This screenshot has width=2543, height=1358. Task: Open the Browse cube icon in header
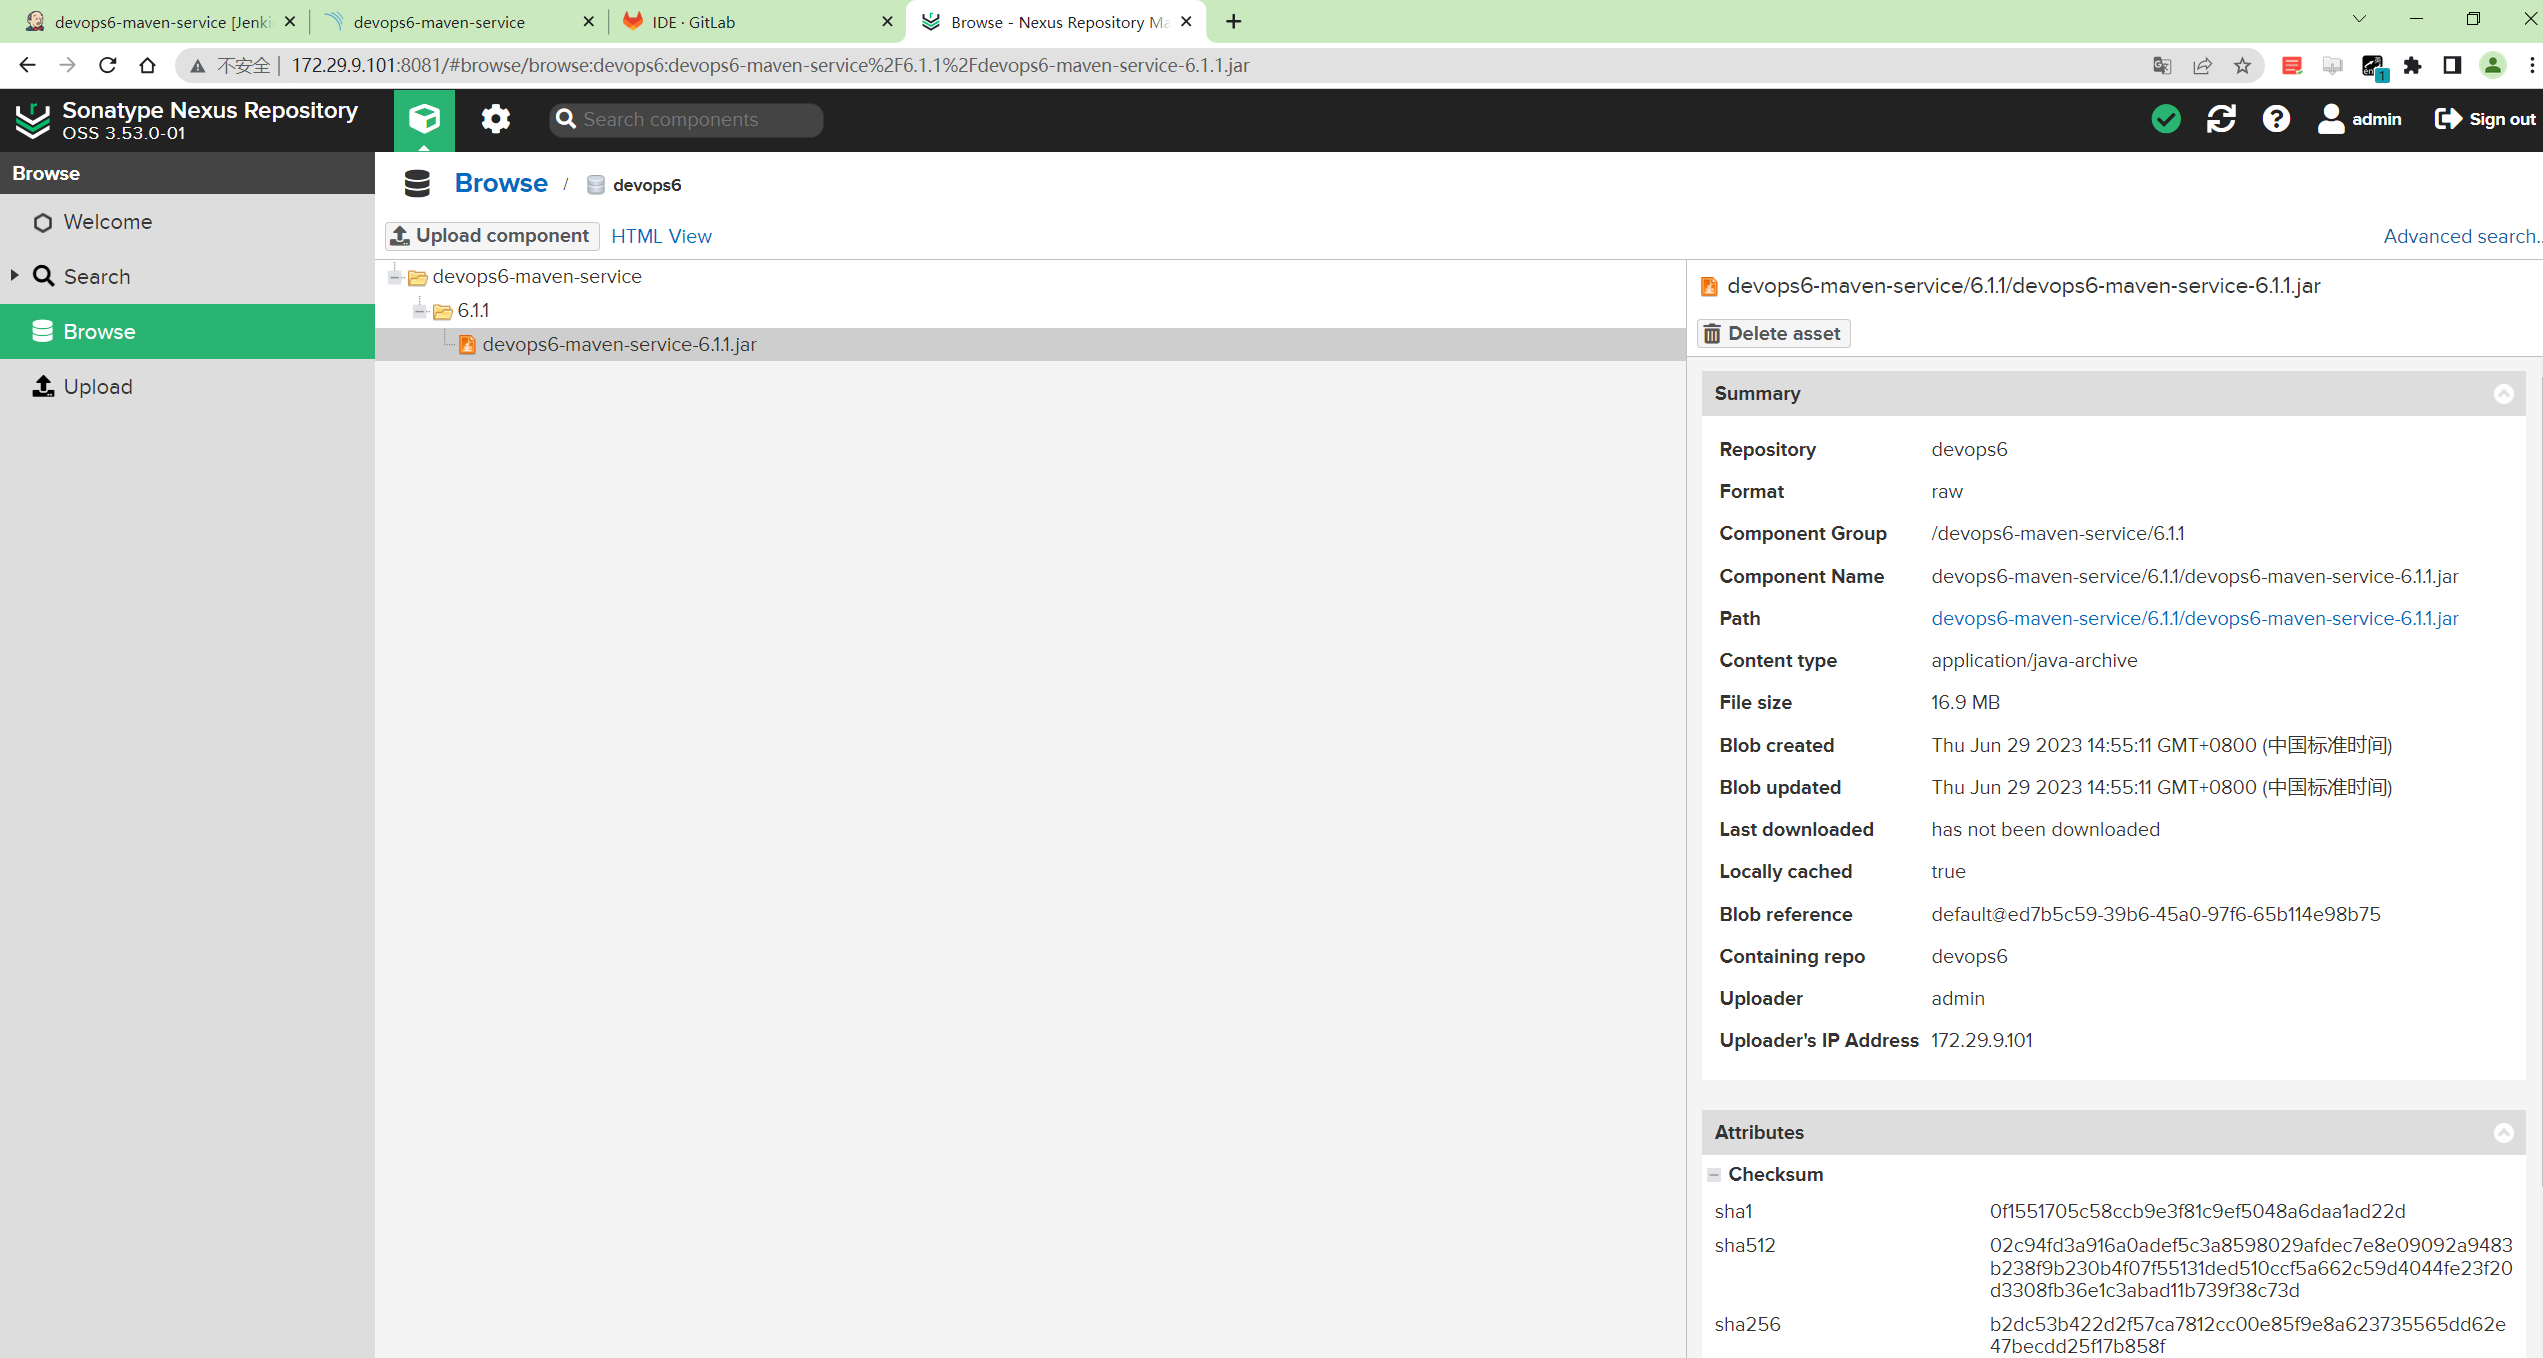(x=424, y=119)
